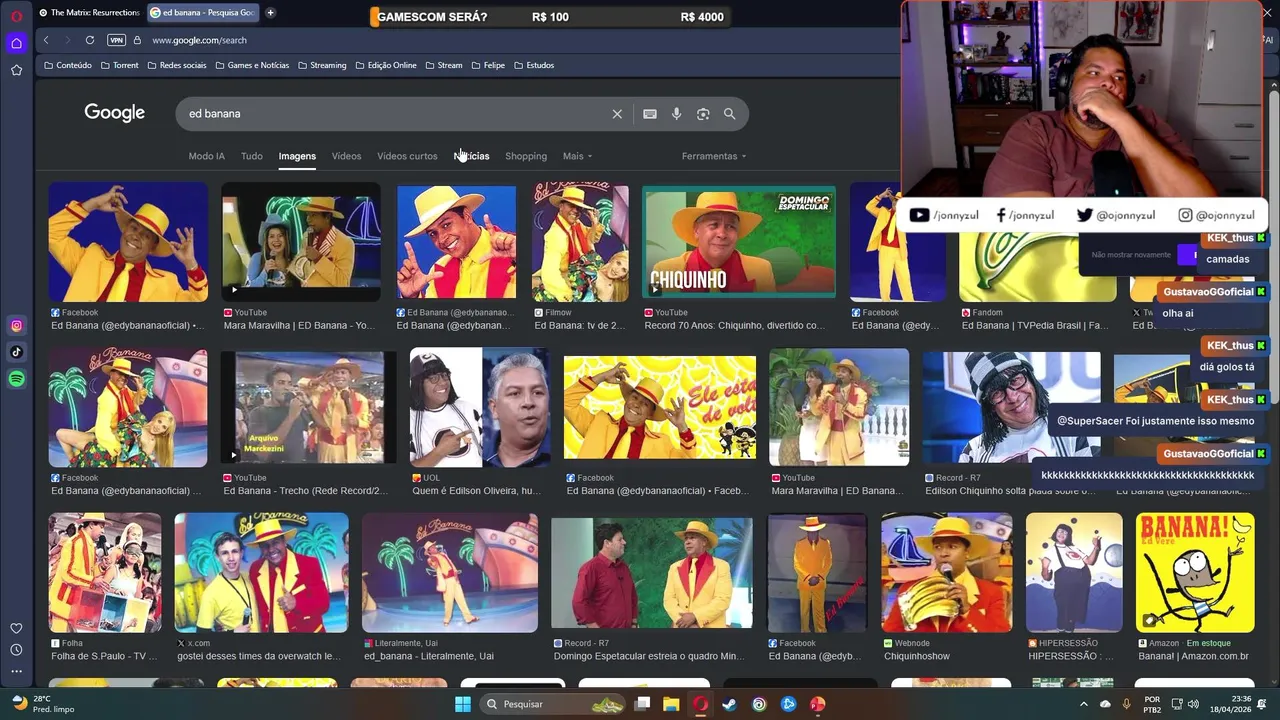This screenshot has width=1280, height=720.
Task: Open the Torrent bookmarks folder
Action: 119,65
